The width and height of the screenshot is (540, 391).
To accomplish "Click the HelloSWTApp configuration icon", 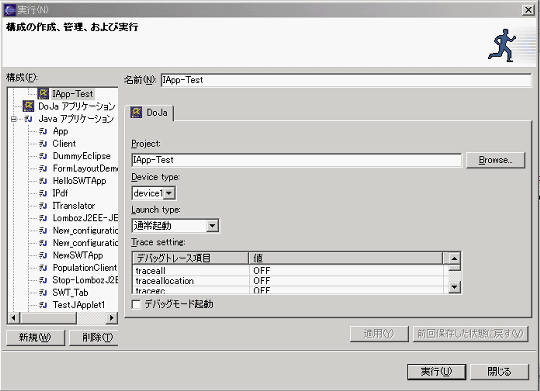I will pos(43,181).
